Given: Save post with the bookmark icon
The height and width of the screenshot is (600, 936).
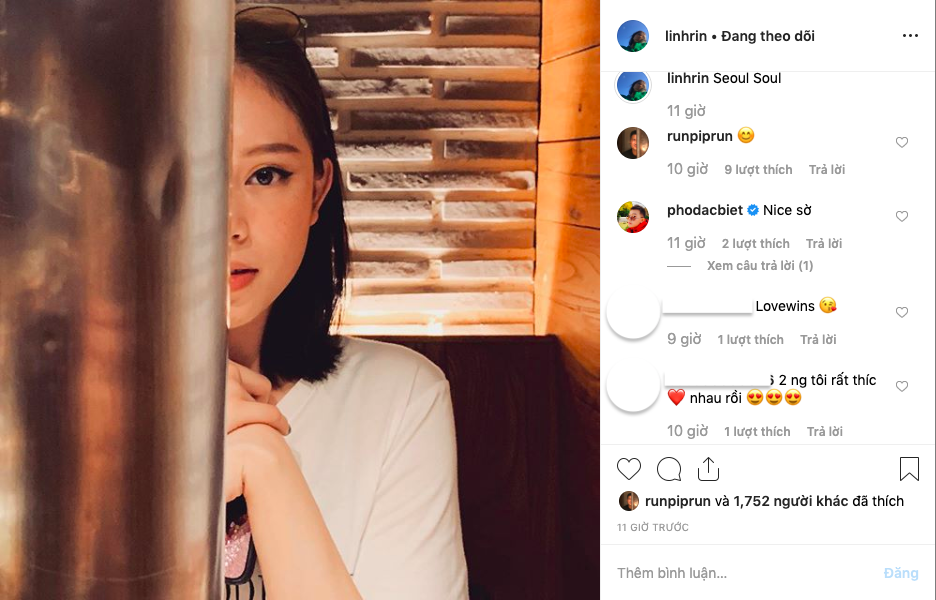Looking at the screenshot, I should (x=909, y=469).
